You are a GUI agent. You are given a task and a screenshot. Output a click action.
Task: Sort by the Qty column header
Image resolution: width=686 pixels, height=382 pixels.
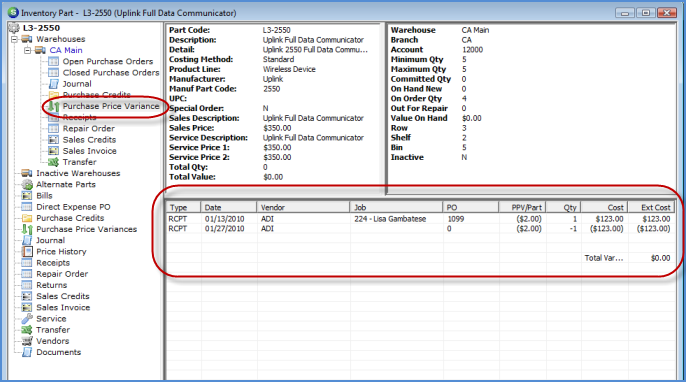tap(564, 207)
